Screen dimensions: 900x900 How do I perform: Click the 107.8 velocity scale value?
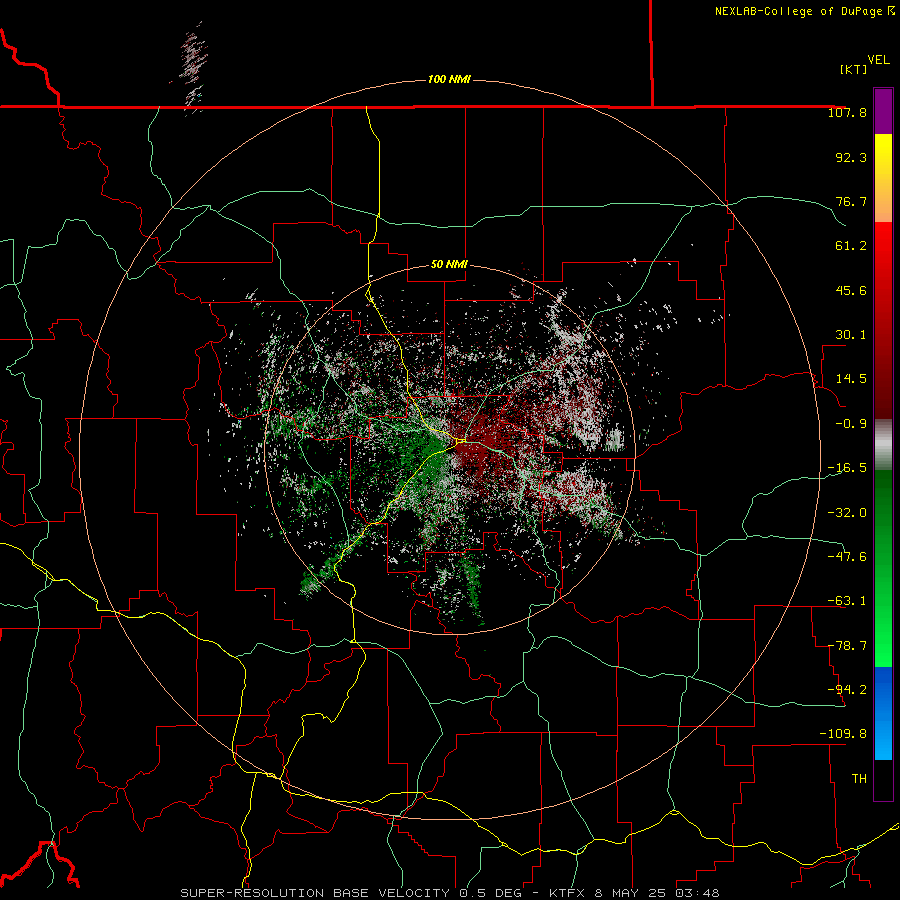(x=847, y=112)
